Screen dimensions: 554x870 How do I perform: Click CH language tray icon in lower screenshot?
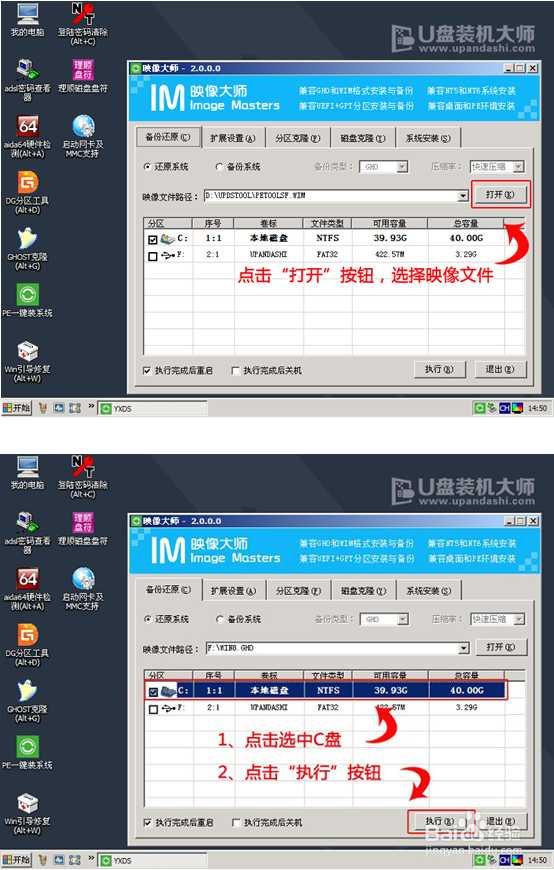[505, 860]
